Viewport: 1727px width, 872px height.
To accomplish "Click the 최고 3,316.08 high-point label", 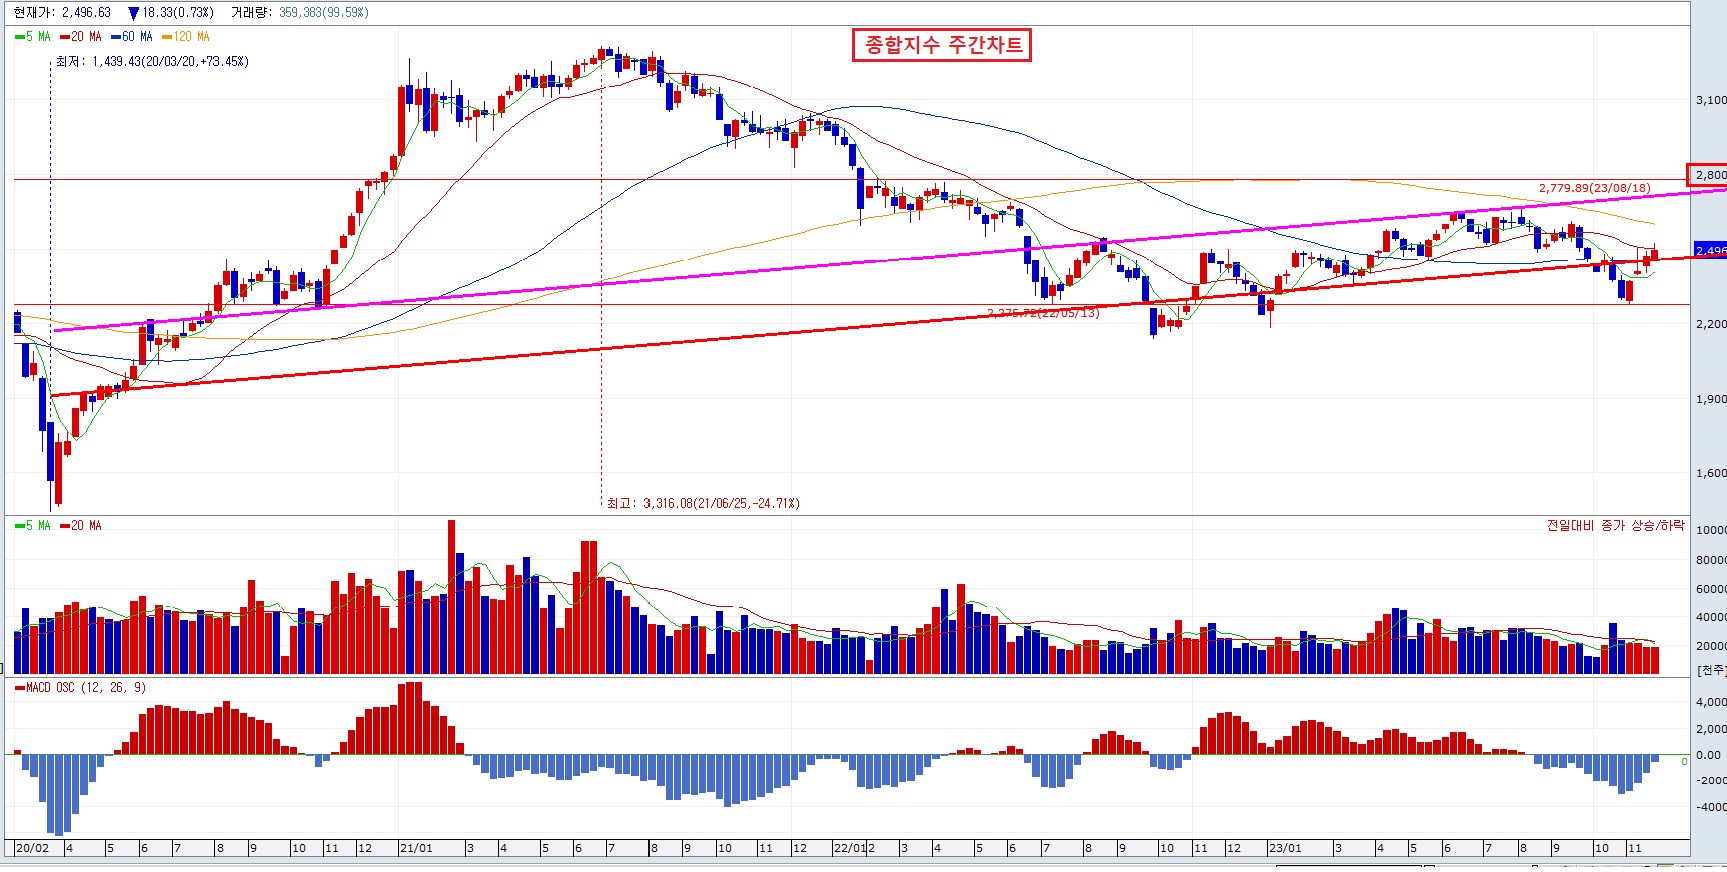I will pos(703,503).
